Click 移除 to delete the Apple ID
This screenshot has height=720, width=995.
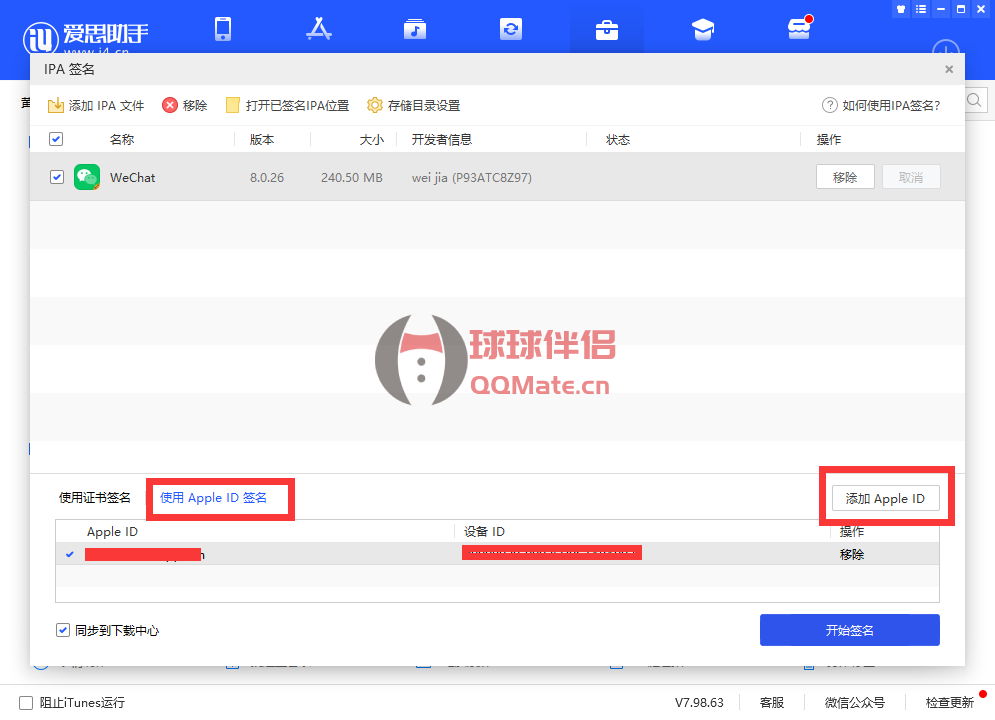point(851,554)
